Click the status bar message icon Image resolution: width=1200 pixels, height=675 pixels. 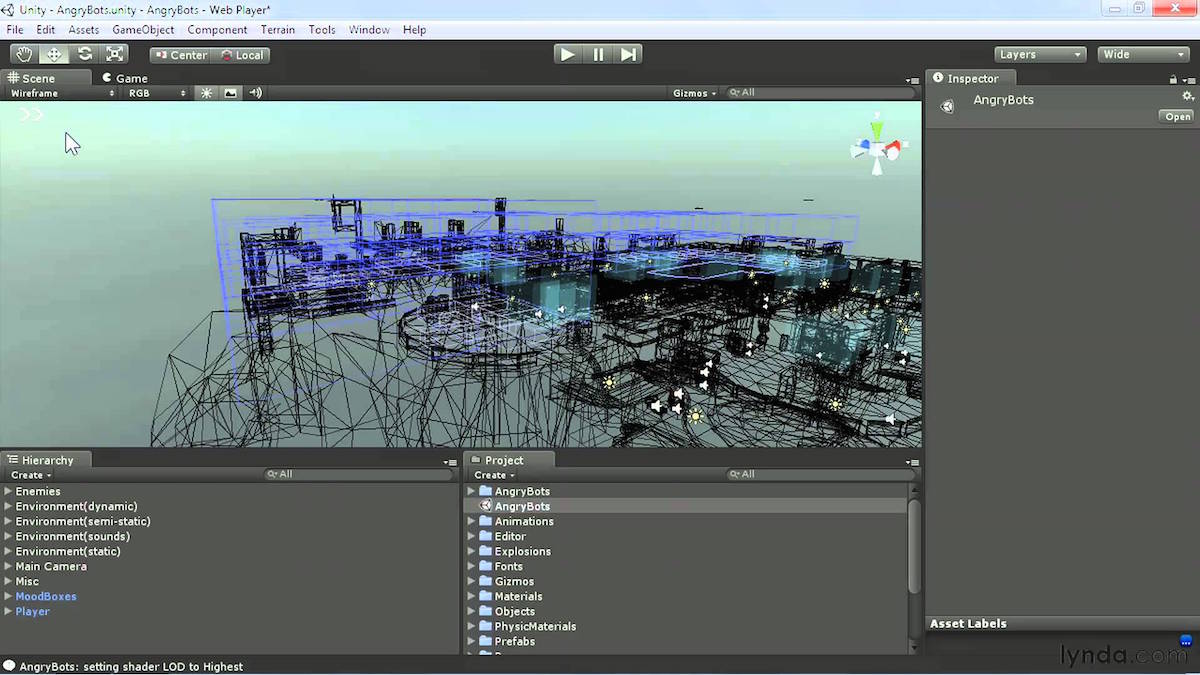coord(9,666)
